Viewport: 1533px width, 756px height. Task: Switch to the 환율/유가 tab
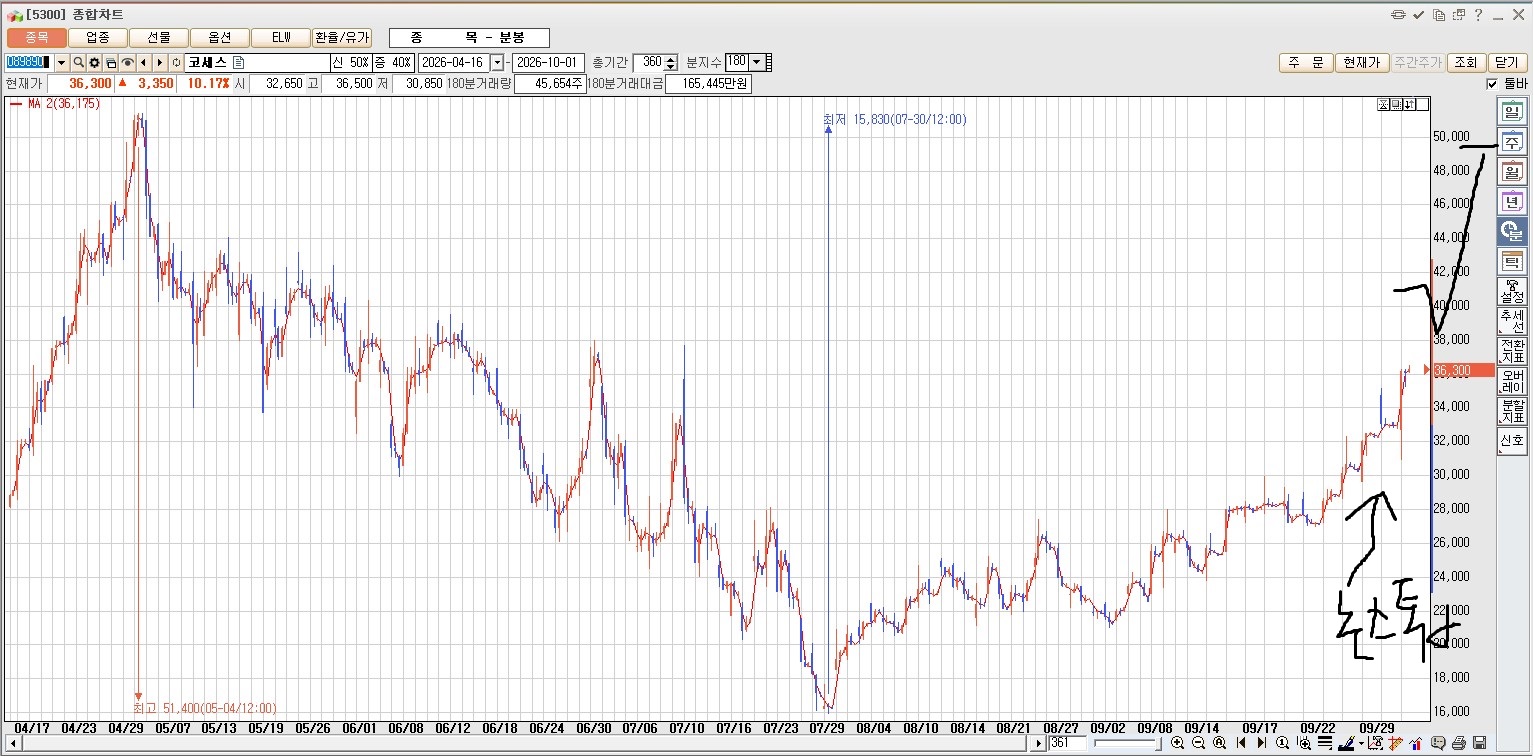[x=341, y=37]
